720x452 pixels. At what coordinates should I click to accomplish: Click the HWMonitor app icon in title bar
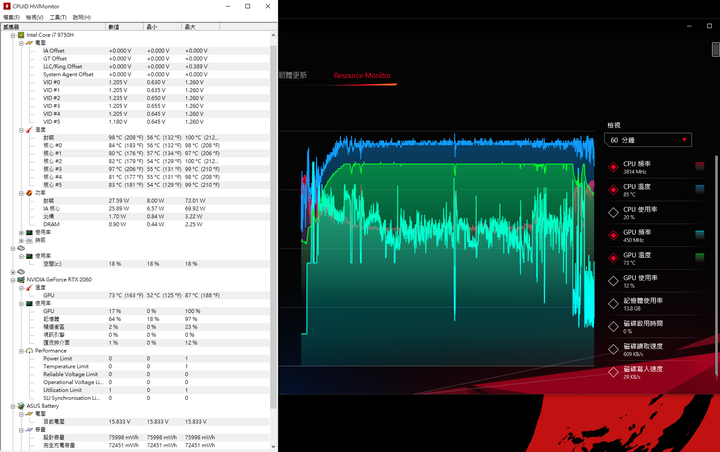tap(6, 6)
